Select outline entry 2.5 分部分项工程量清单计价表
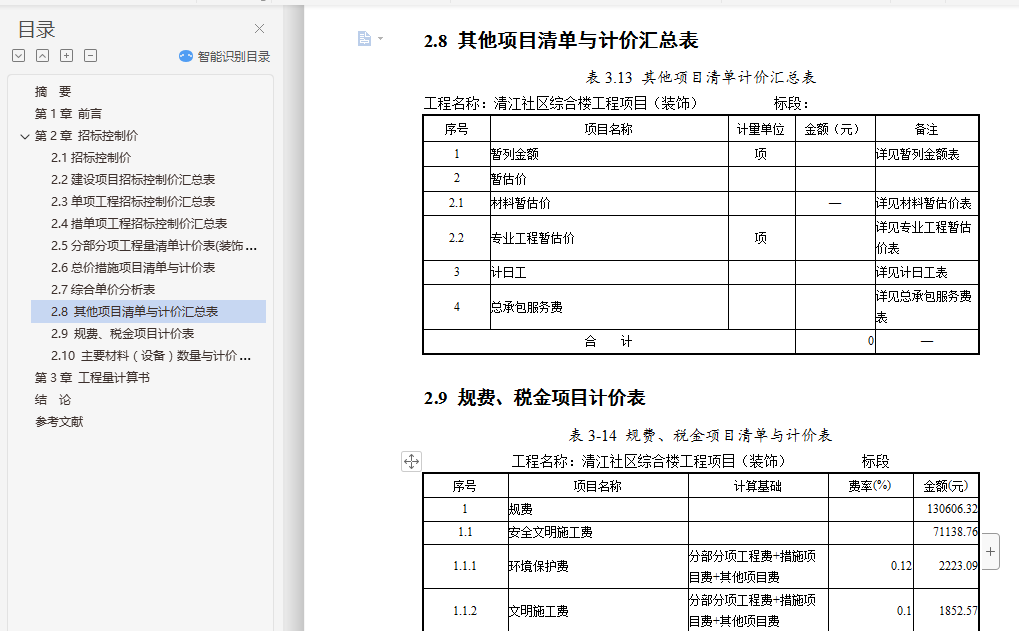Screen dimensions: 1019x631 point(153,246)
